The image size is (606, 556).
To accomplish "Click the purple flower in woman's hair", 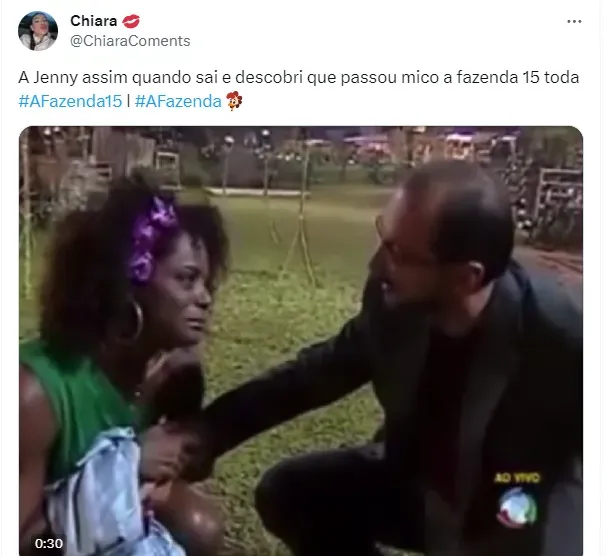I will 151,238.
